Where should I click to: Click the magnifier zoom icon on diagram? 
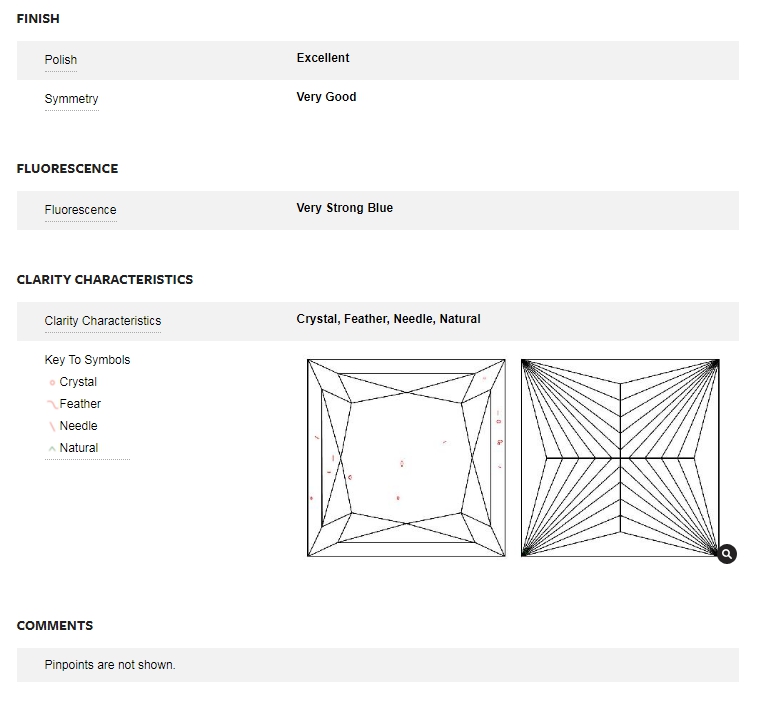(727, 554)
